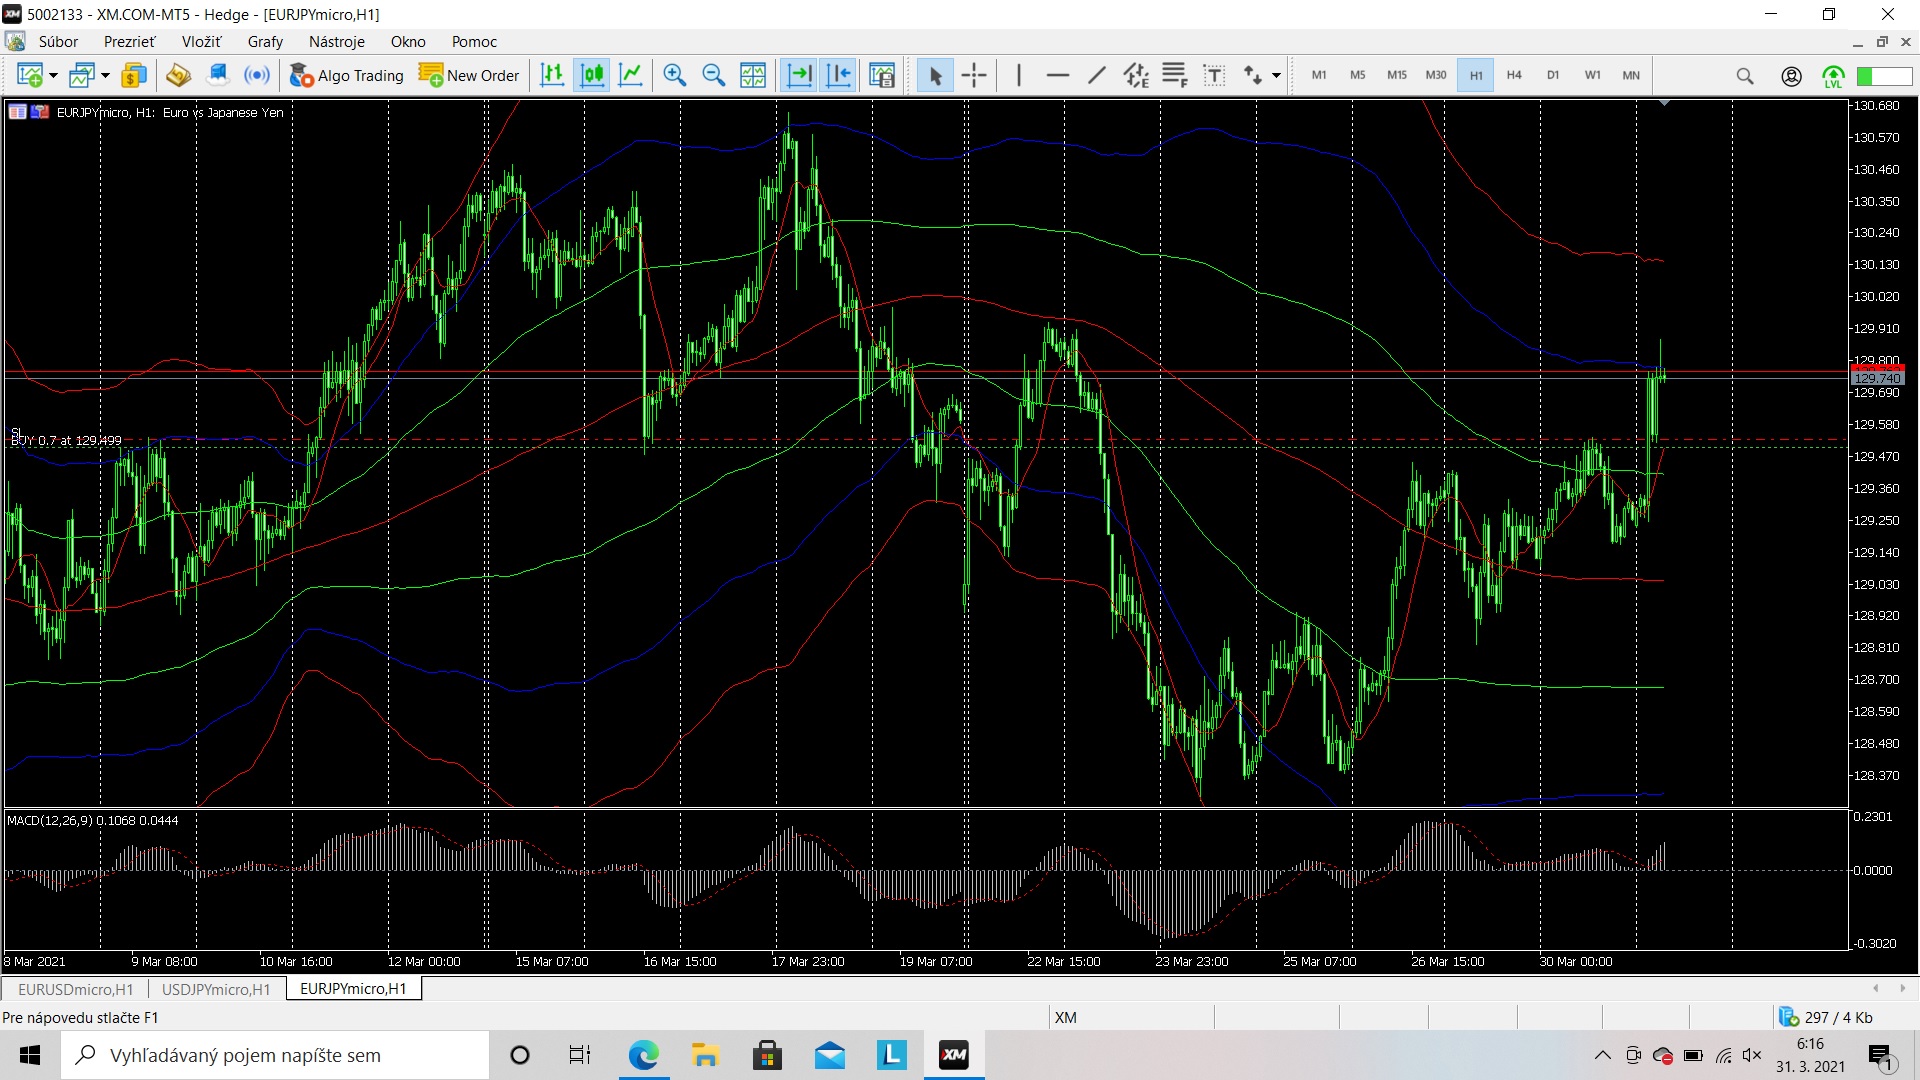Open the toolbar search magnifier
Viewport: 1920px width, 1080px height.
(x=1745, y=76)
